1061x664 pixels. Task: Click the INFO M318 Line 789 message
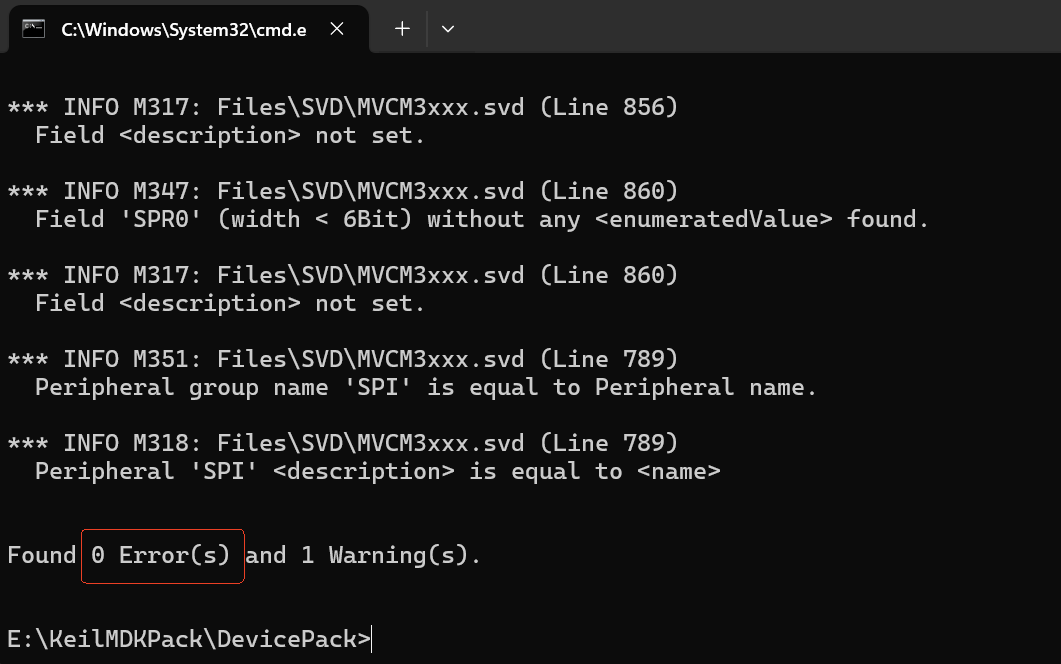(x=343, y=443)
